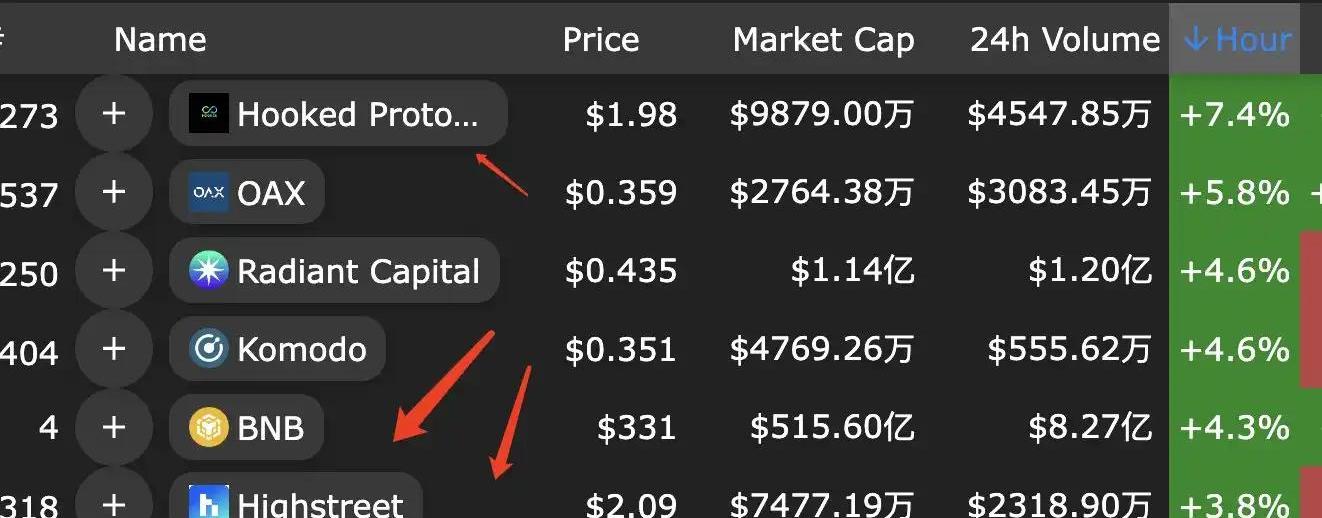Click the Hooked Protocol coin logo icon
The width and height of the screenshot is (1322, 518).
pos(209,114)
